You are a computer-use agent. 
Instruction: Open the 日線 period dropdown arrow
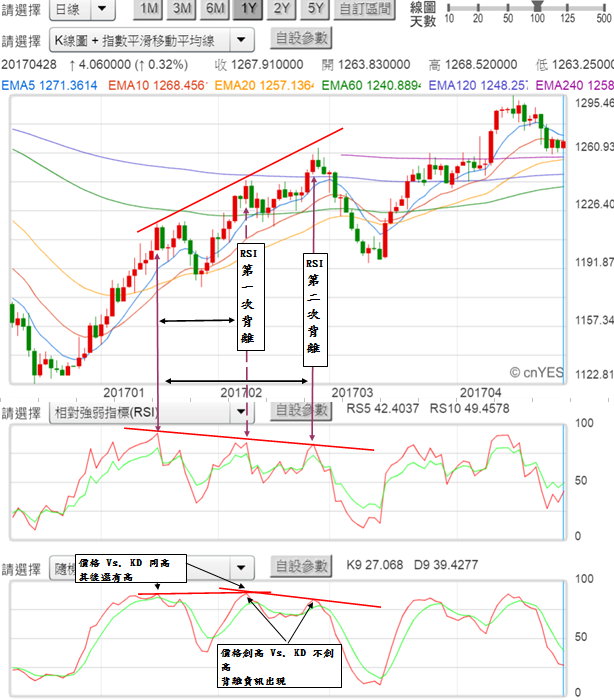[102, 8]
